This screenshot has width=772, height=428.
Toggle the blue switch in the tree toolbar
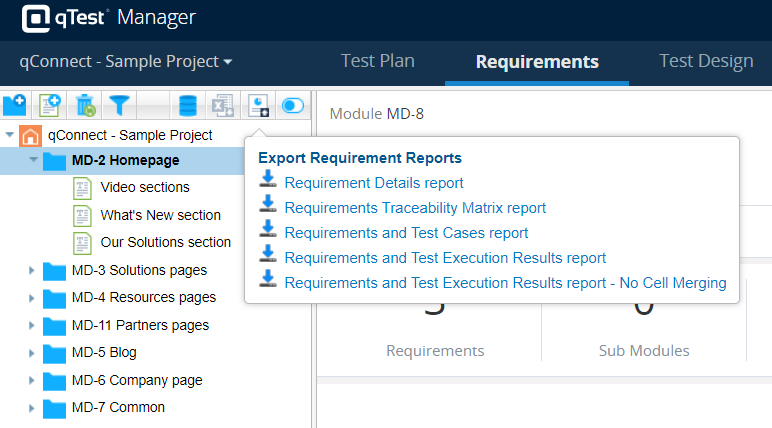pos(293,104)
